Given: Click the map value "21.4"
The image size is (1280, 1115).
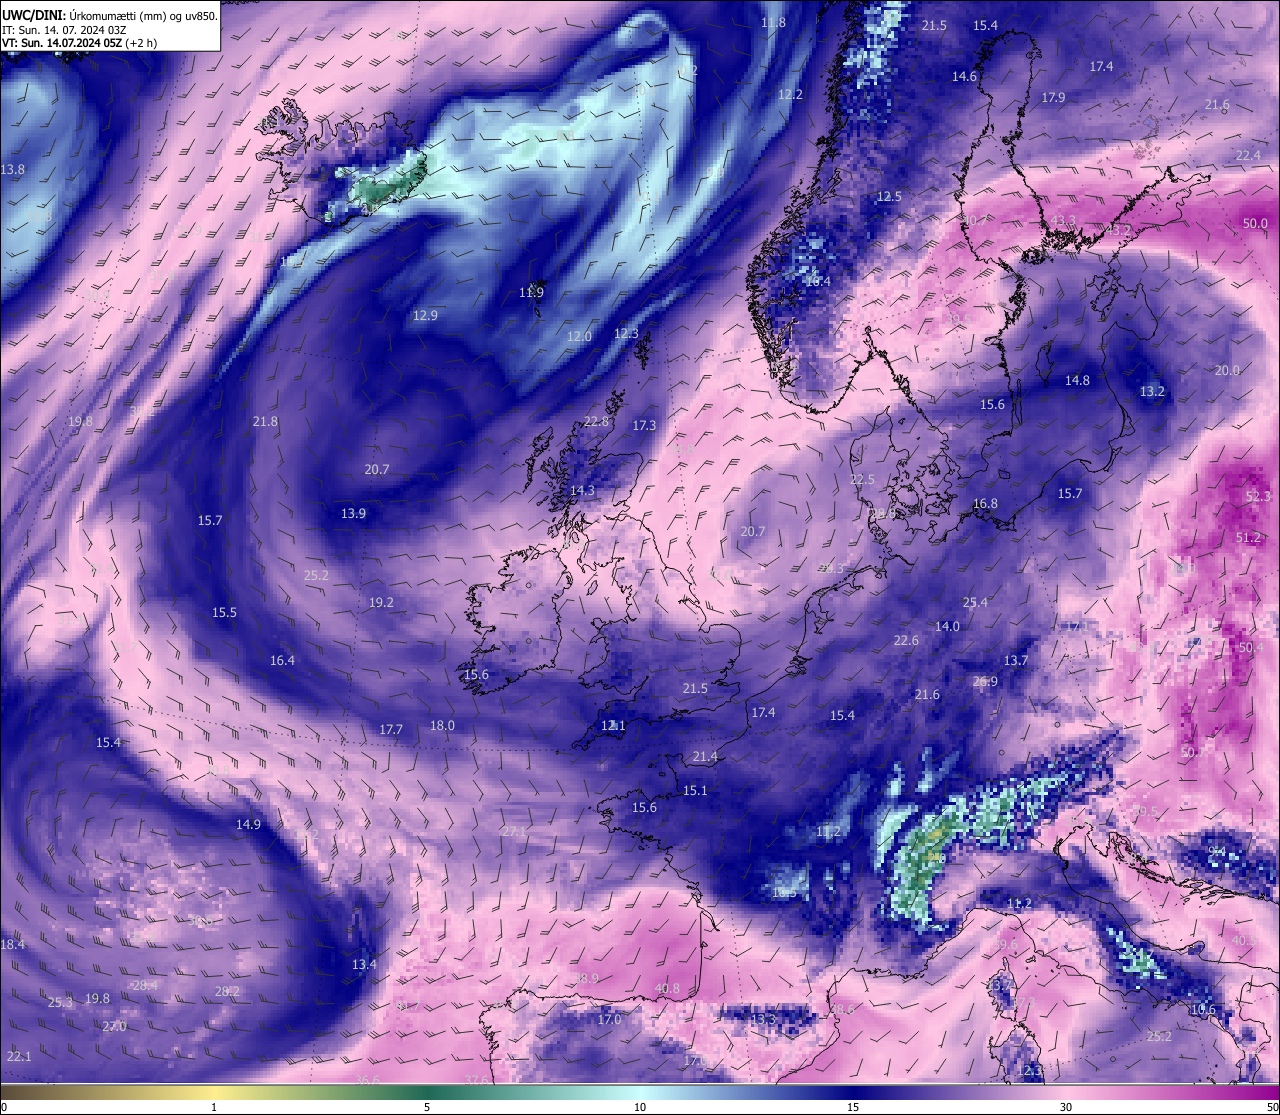Looking at the screenshot, I should [x=704, y=757].
